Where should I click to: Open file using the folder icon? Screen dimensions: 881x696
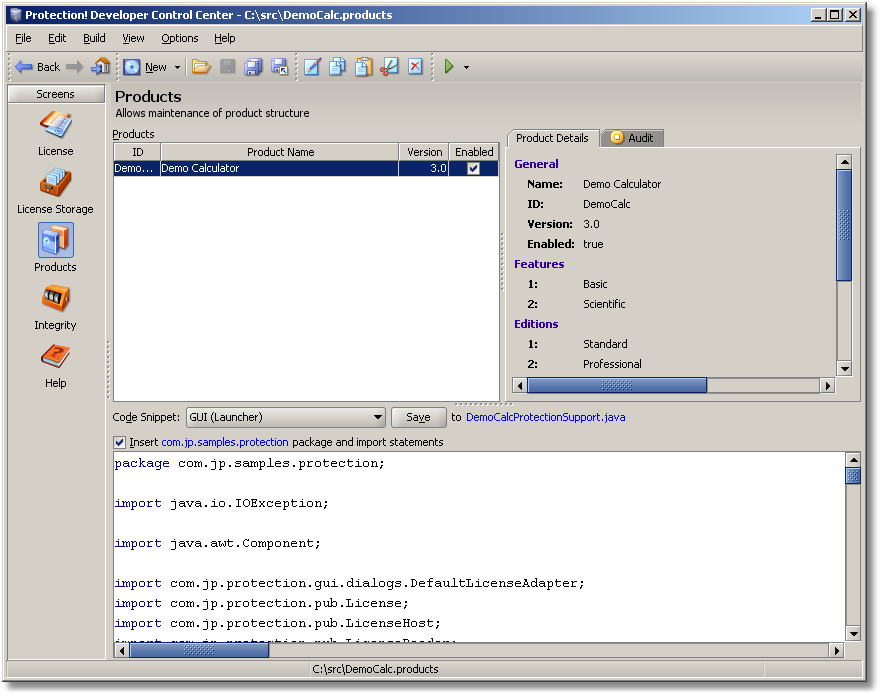pyautogui.click(x=201, y=67)
